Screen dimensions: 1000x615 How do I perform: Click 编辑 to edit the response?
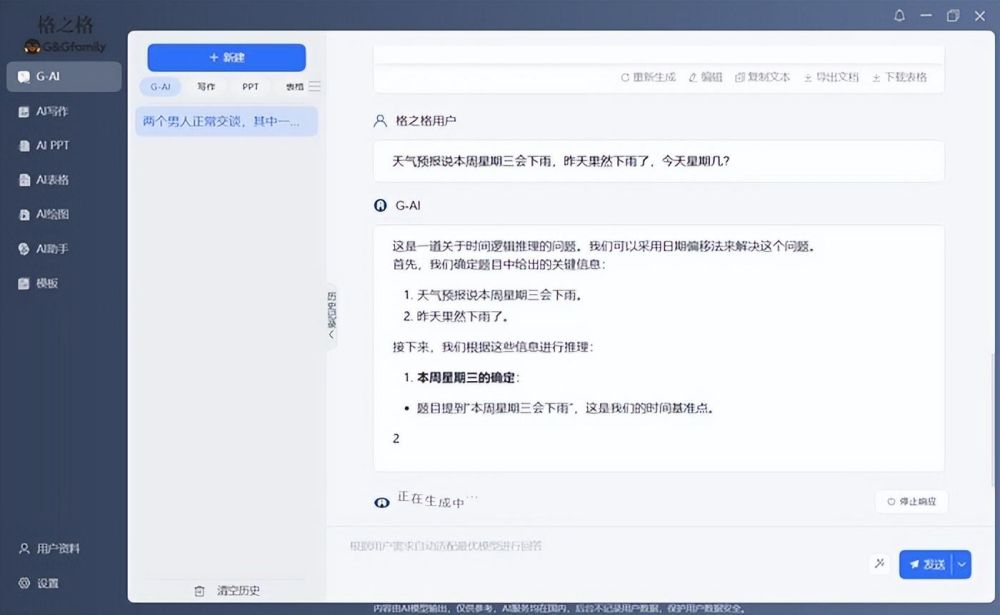pyautogui.click(x=705, y=77)
